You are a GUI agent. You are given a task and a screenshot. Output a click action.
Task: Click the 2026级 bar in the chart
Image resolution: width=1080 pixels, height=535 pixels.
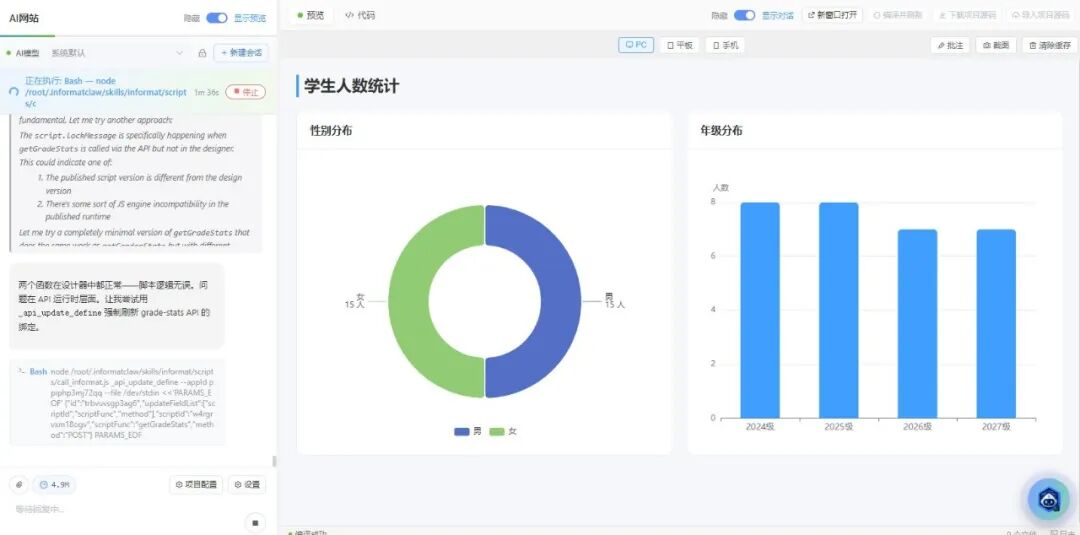pyautogui.click(x=917, y=324)
